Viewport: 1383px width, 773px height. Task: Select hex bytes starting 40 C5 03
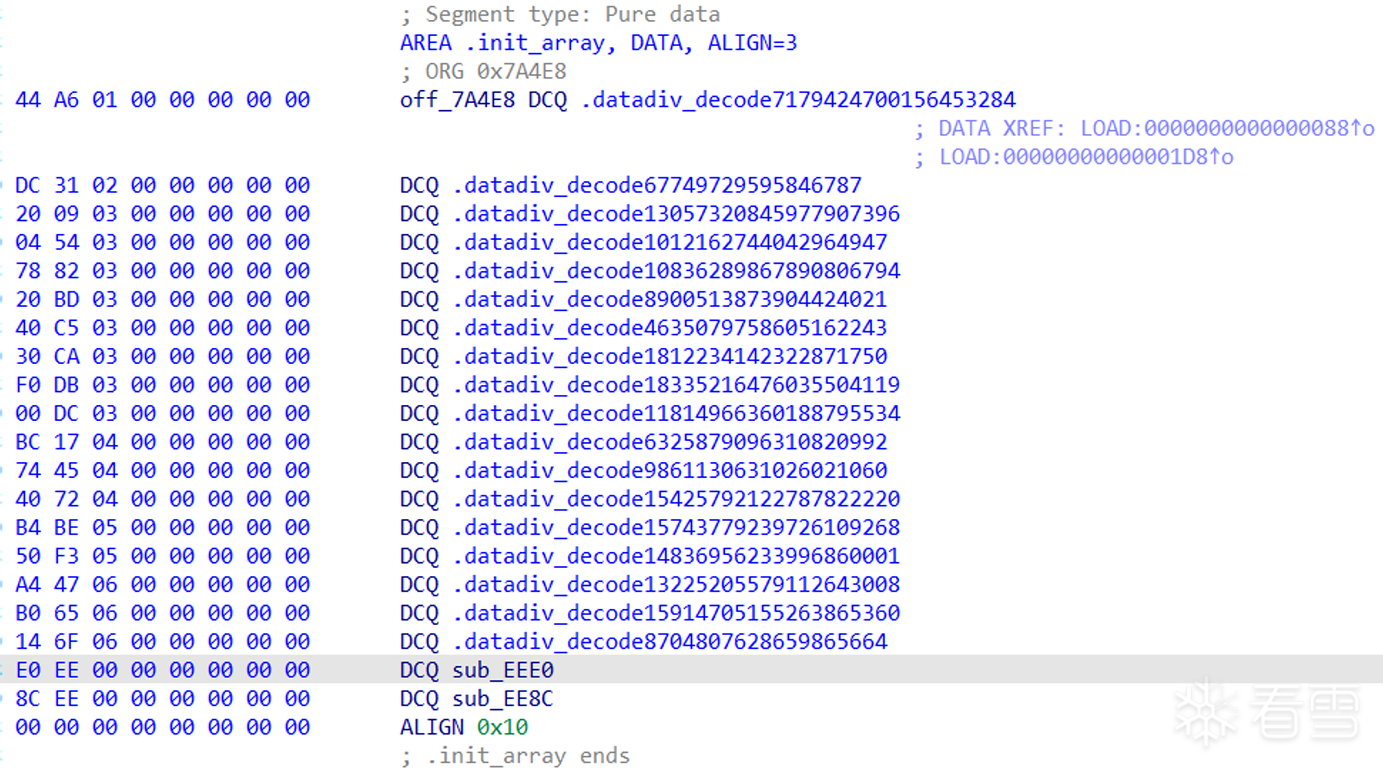pos(163,328)
